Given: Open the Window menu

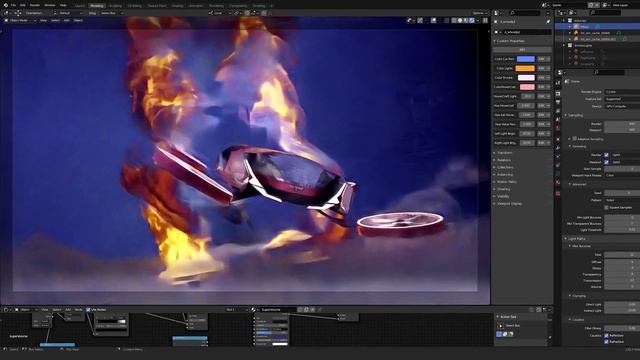Looking at the screenshot, I should click(x=50, y=5).
